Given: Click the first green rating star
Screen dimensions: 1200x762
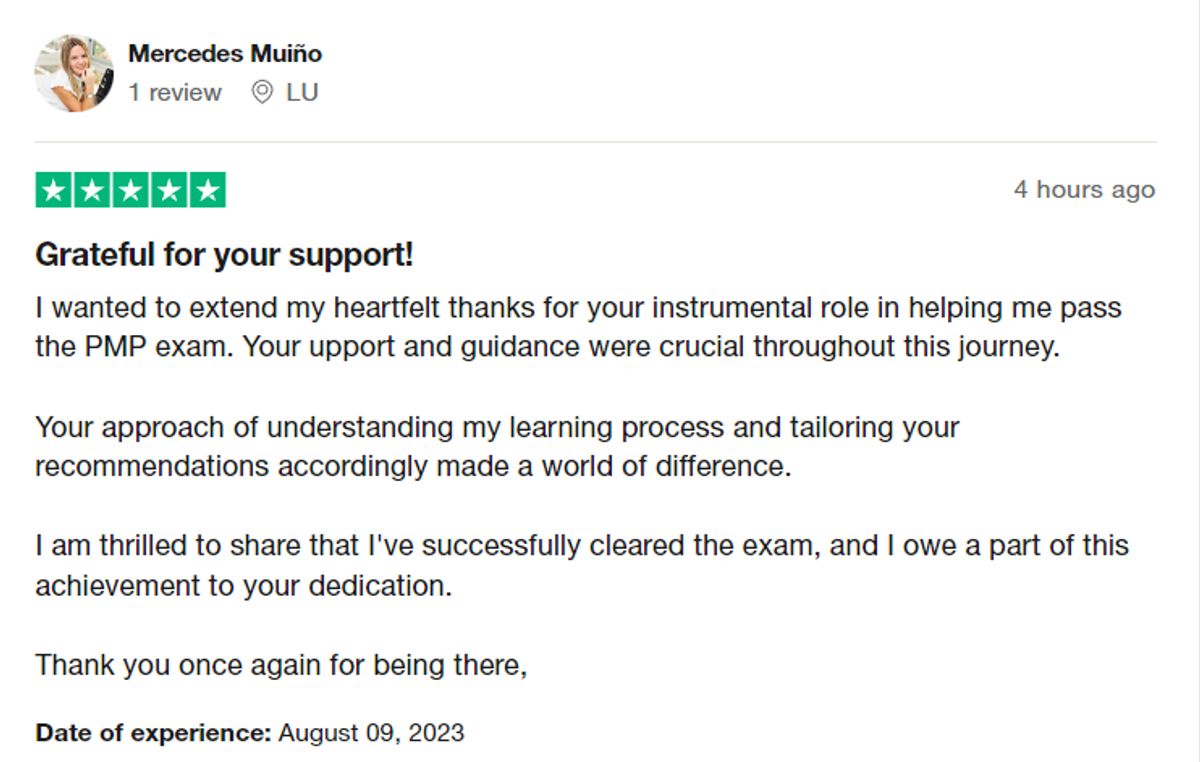Looking at the screenshot, I should 55,190.
